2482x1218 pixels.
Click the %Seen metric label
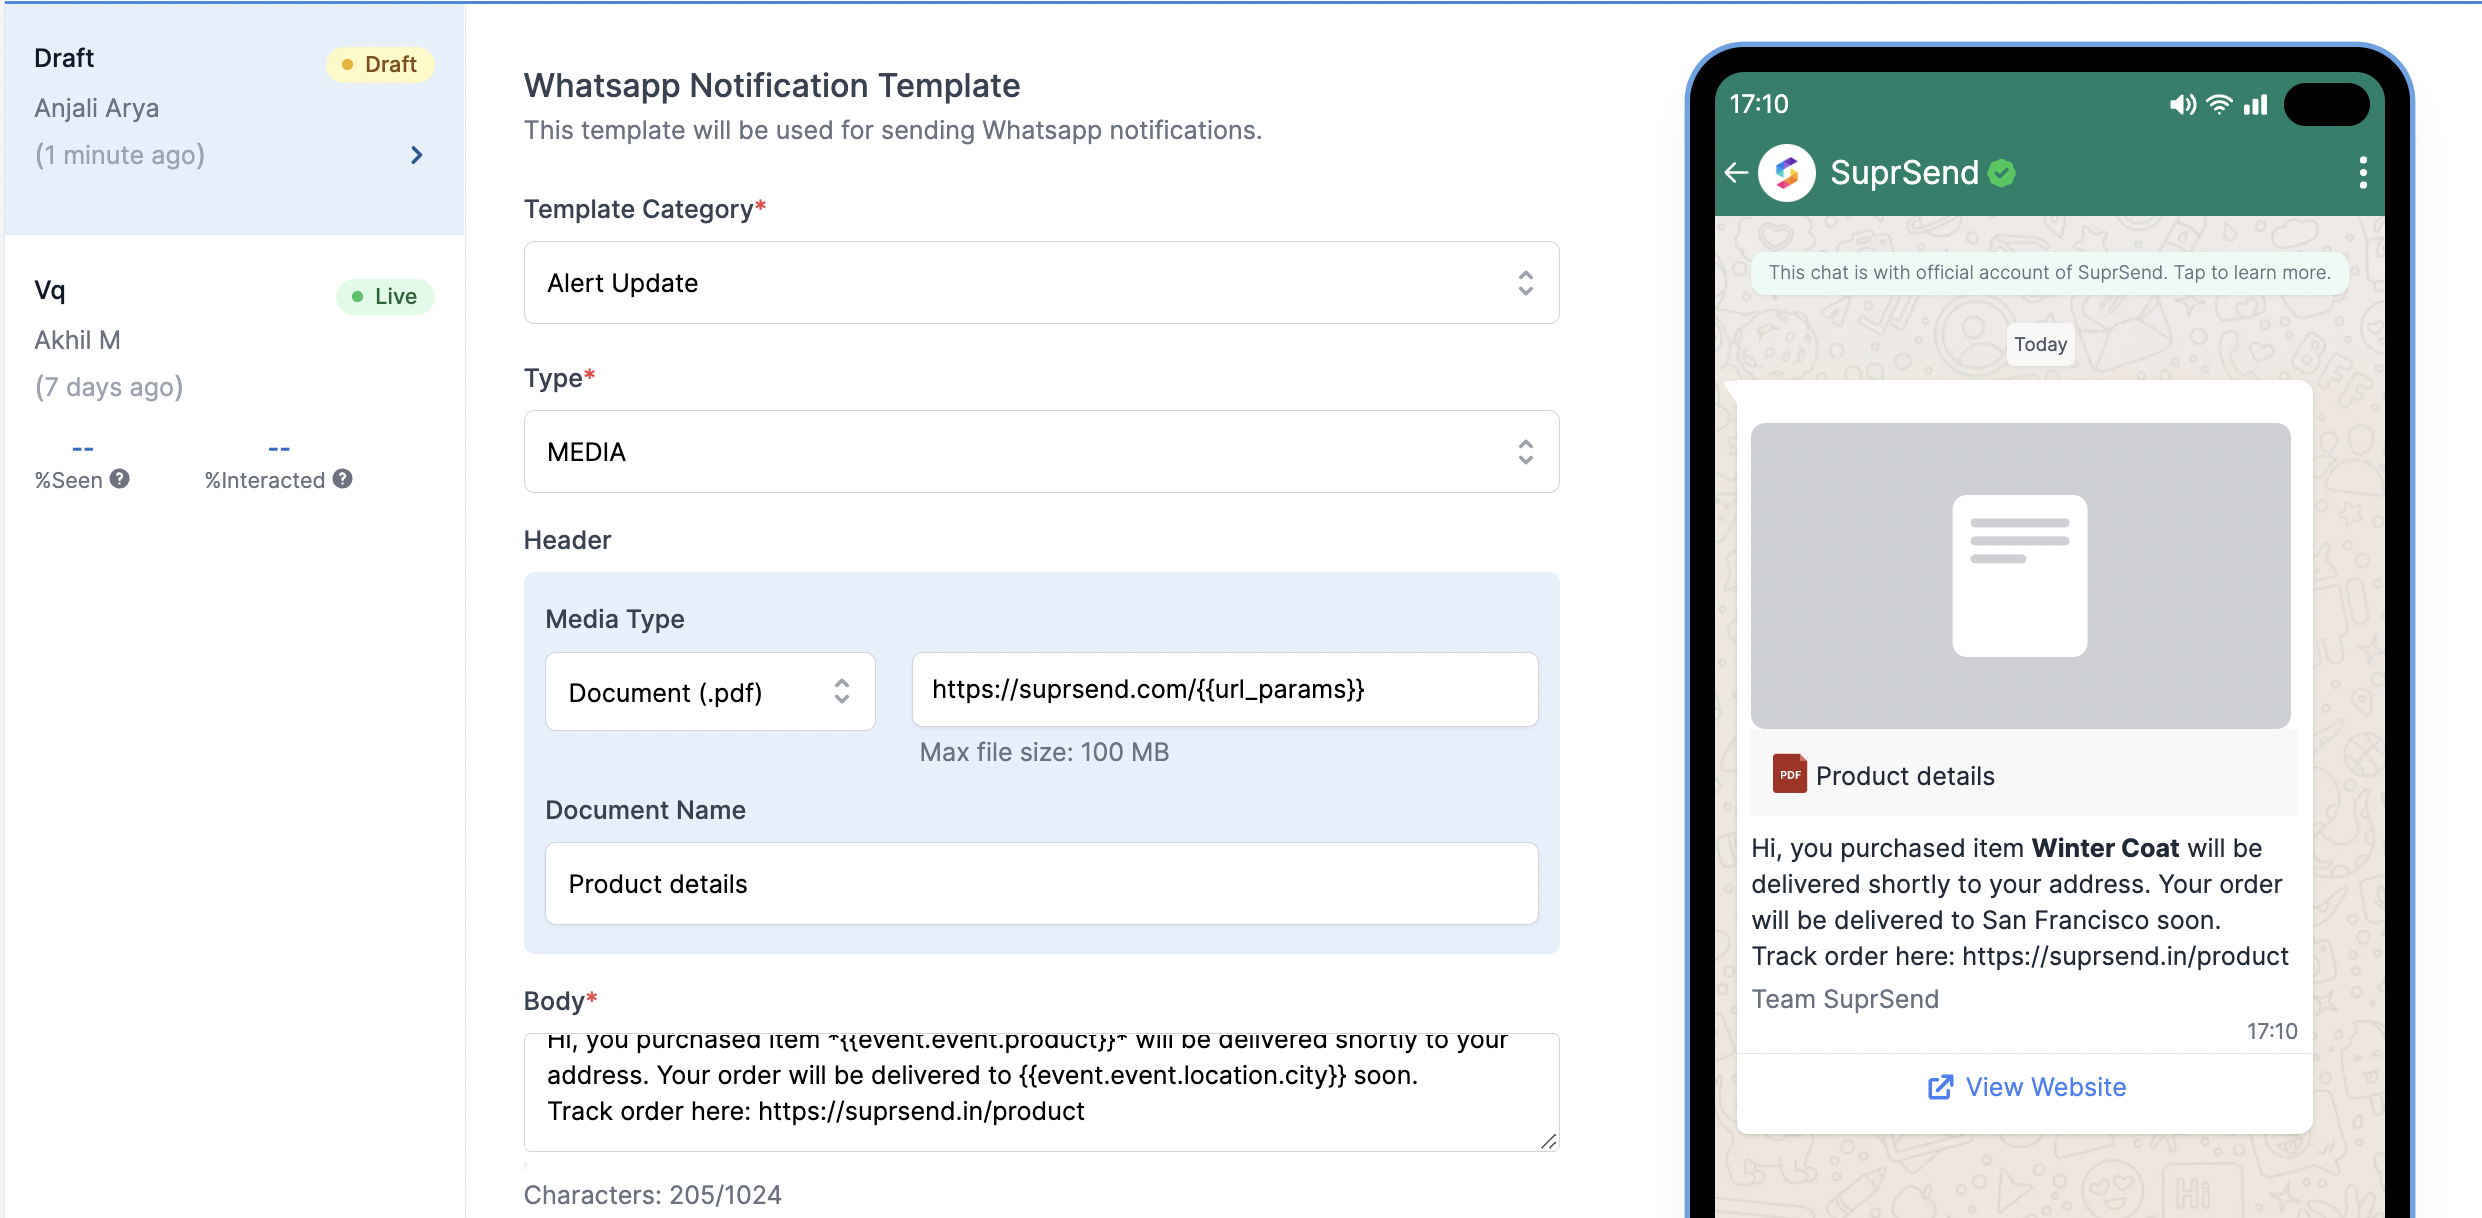point(69,480)
